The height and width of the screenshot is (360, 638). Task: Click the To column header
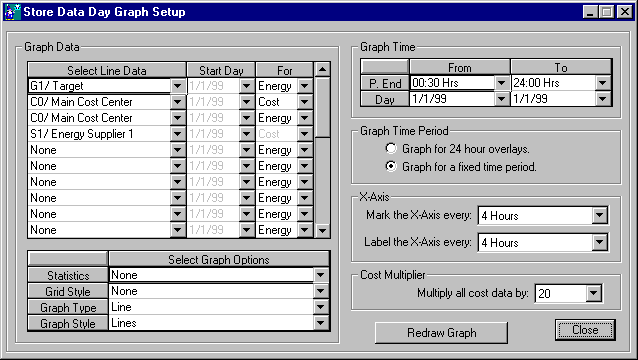click(x=561, y=67)
